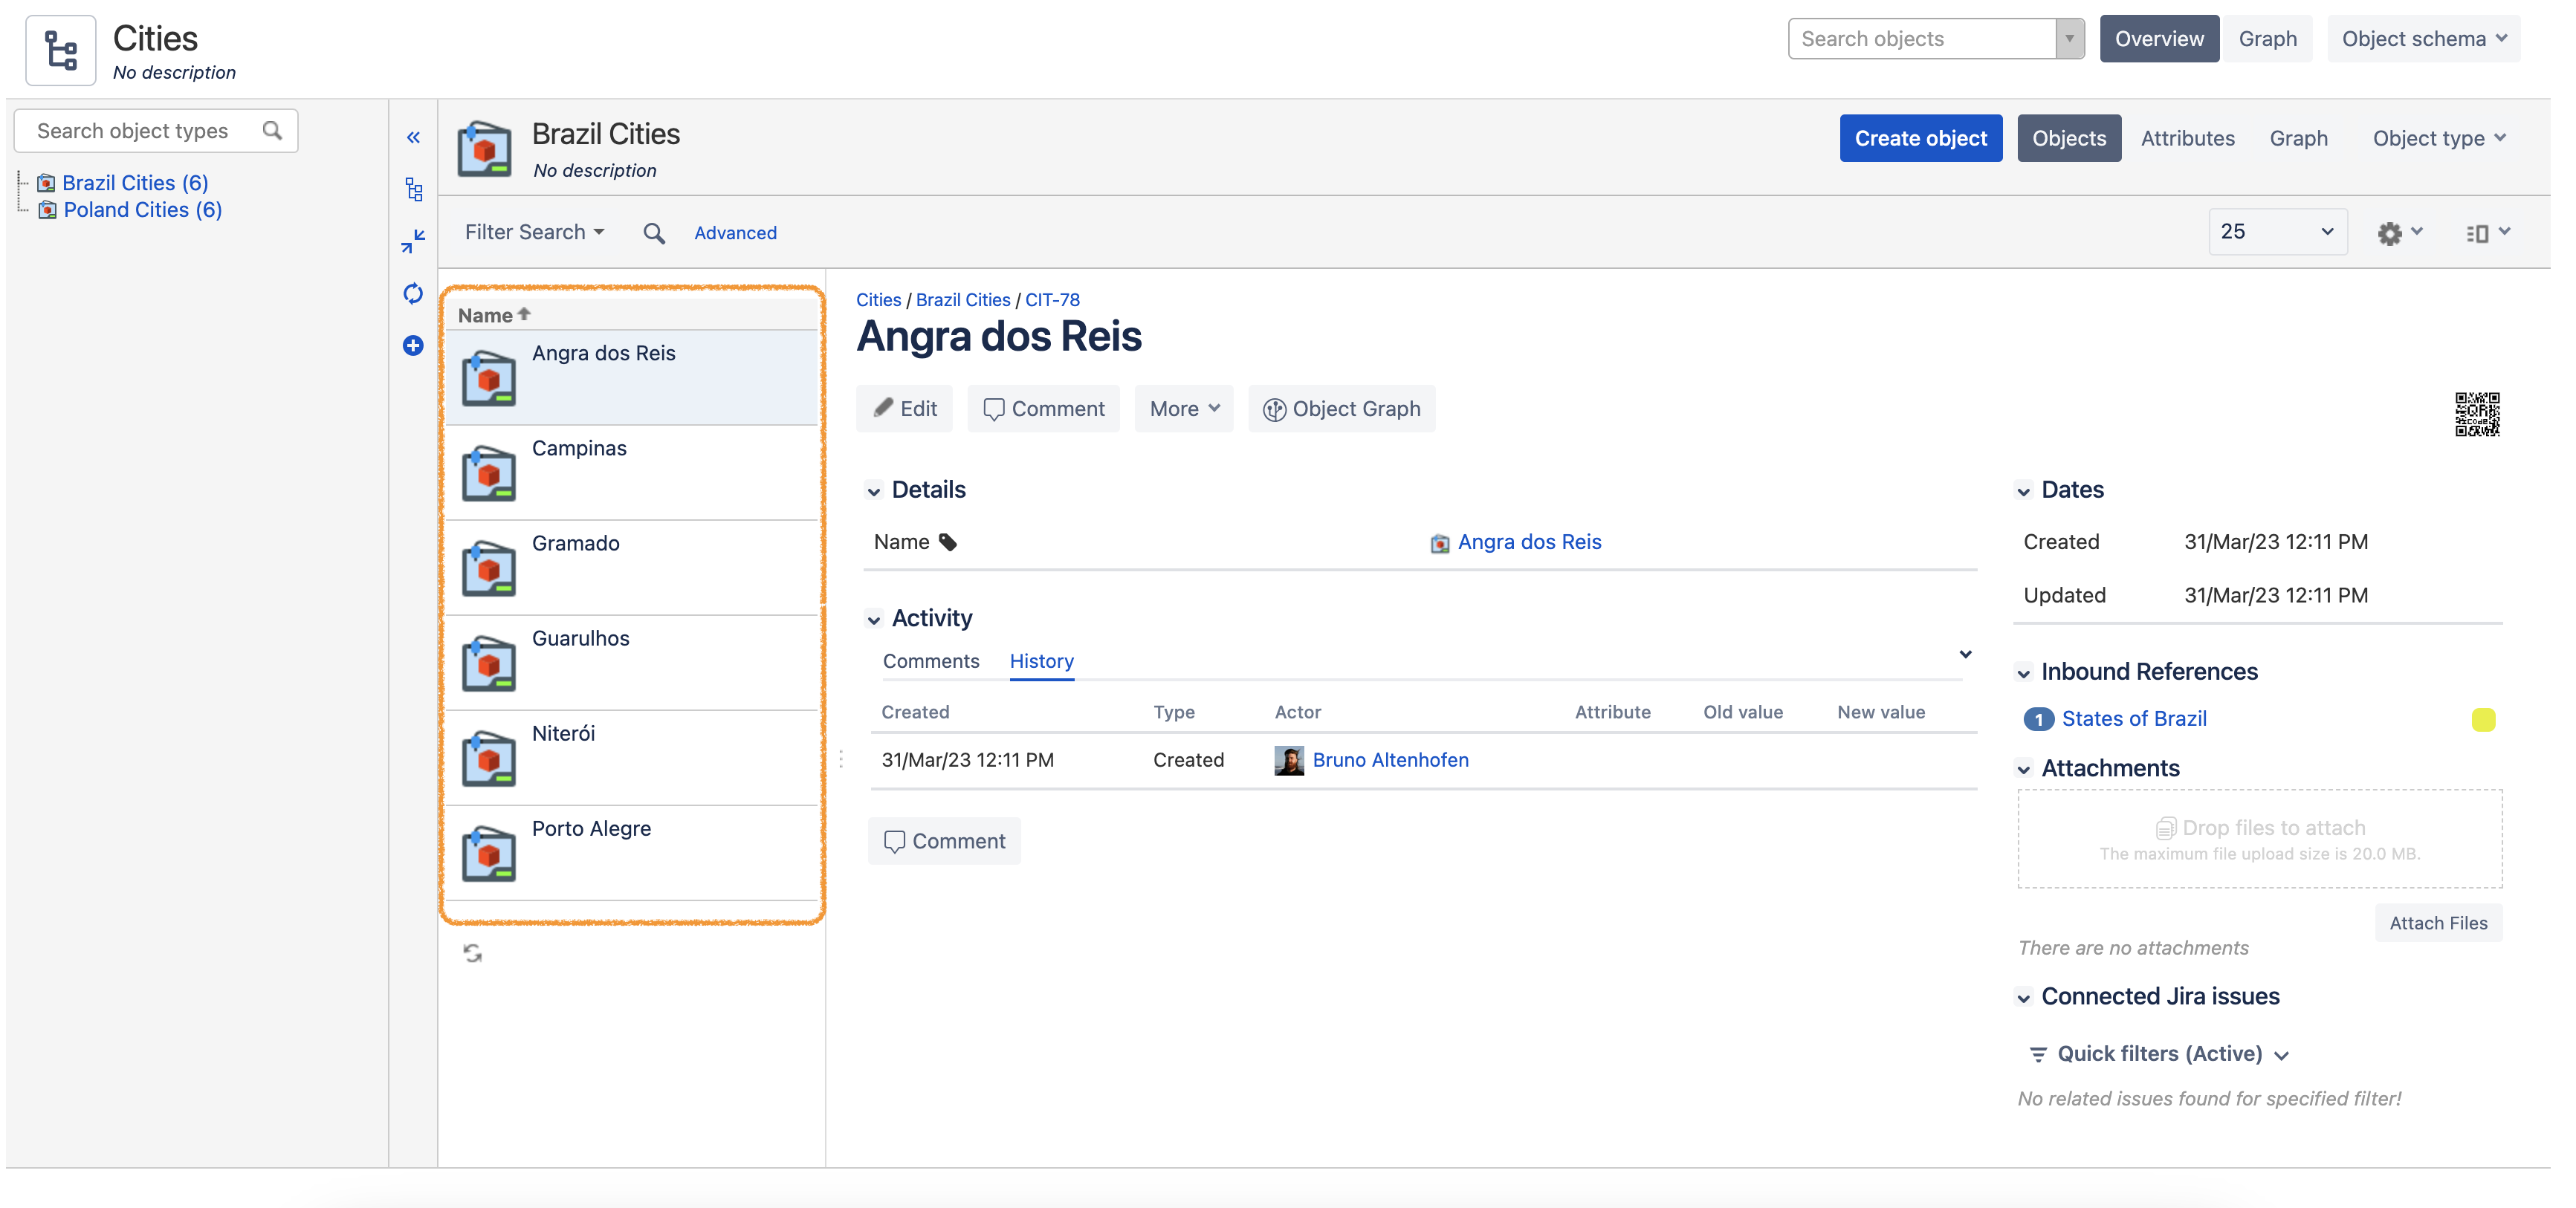This screenshot has width=2576, height=1208.
Task: Collapse the sidebar with double-chevron icon
Action: [413, 138]
